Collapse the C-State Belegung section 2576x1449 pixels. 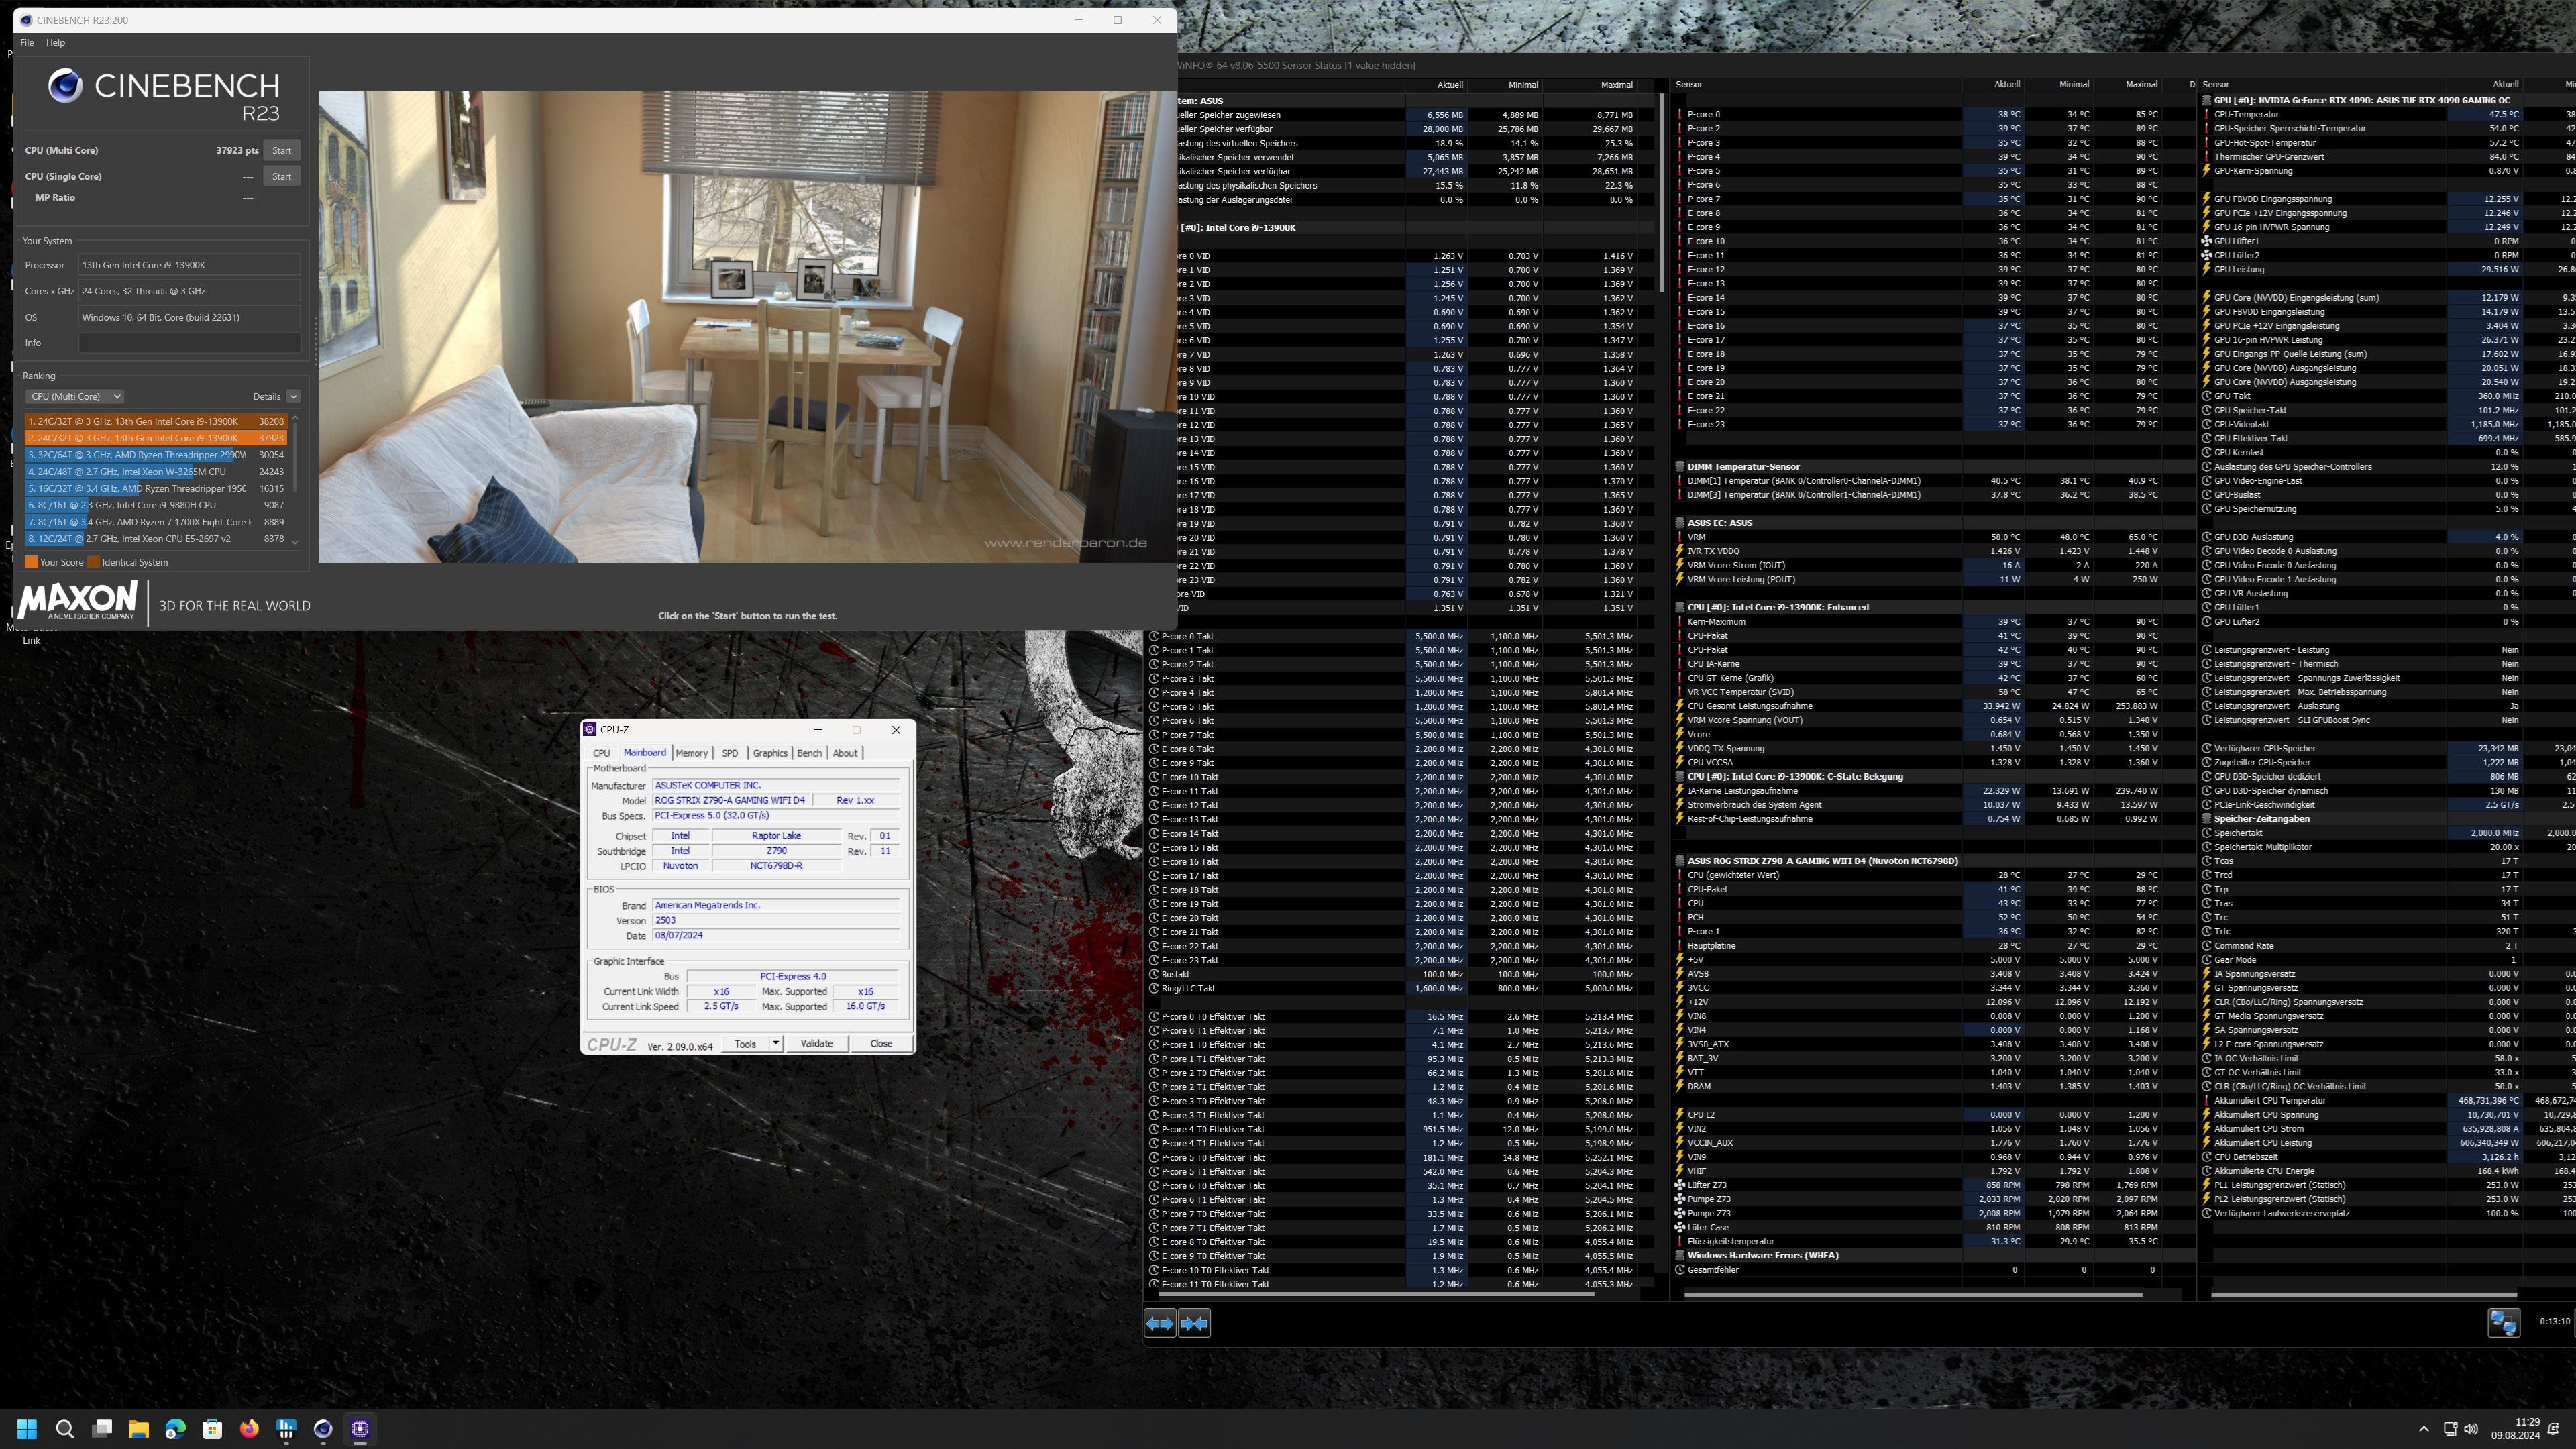[1679, 776]
